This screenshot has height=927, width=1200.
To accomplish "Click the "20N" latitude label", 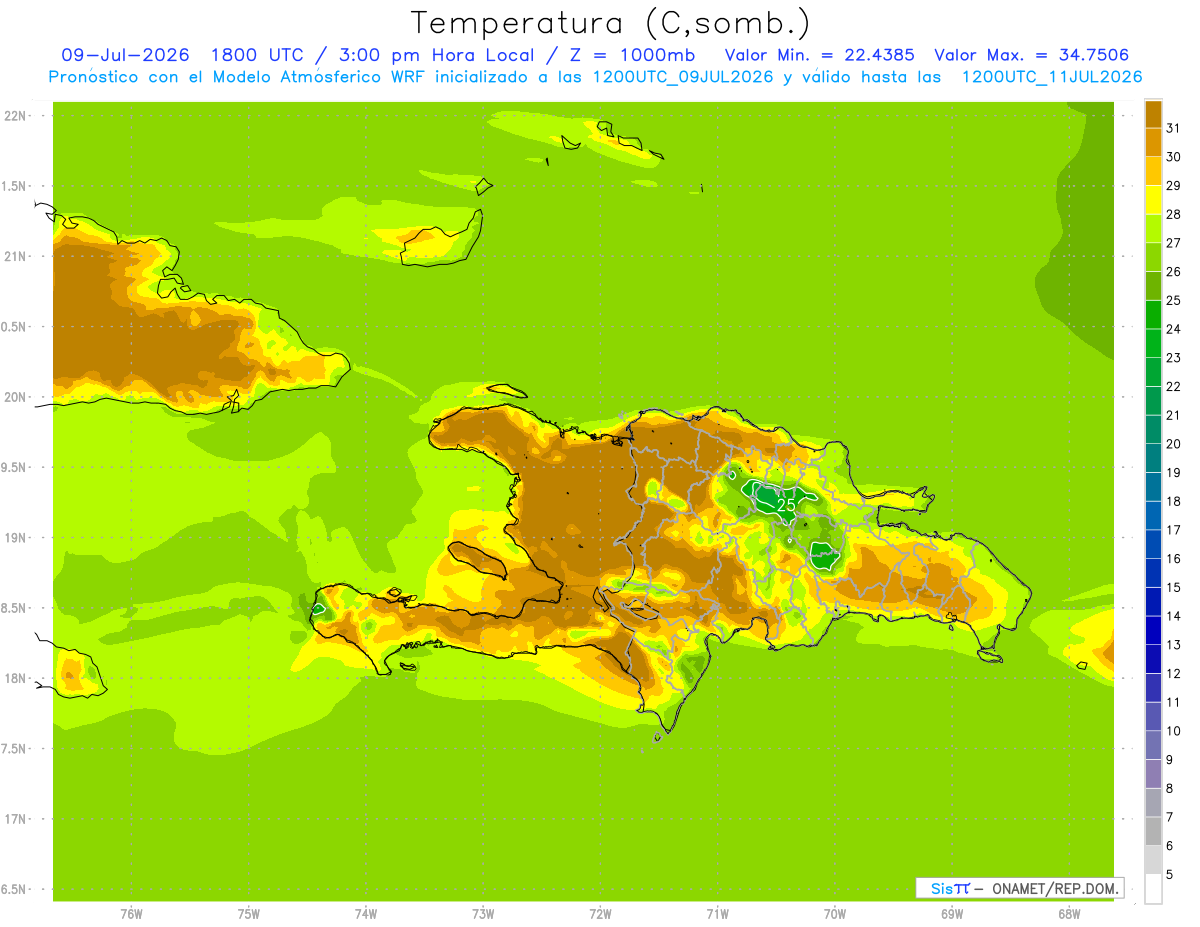I will click(15, 397).
